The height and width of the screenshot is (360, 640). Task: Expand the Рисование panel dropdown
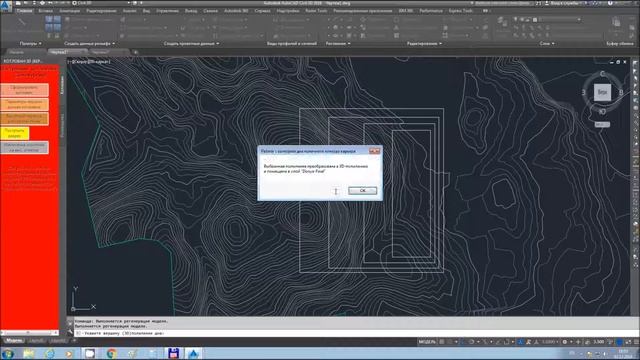[x=338, y=43]
